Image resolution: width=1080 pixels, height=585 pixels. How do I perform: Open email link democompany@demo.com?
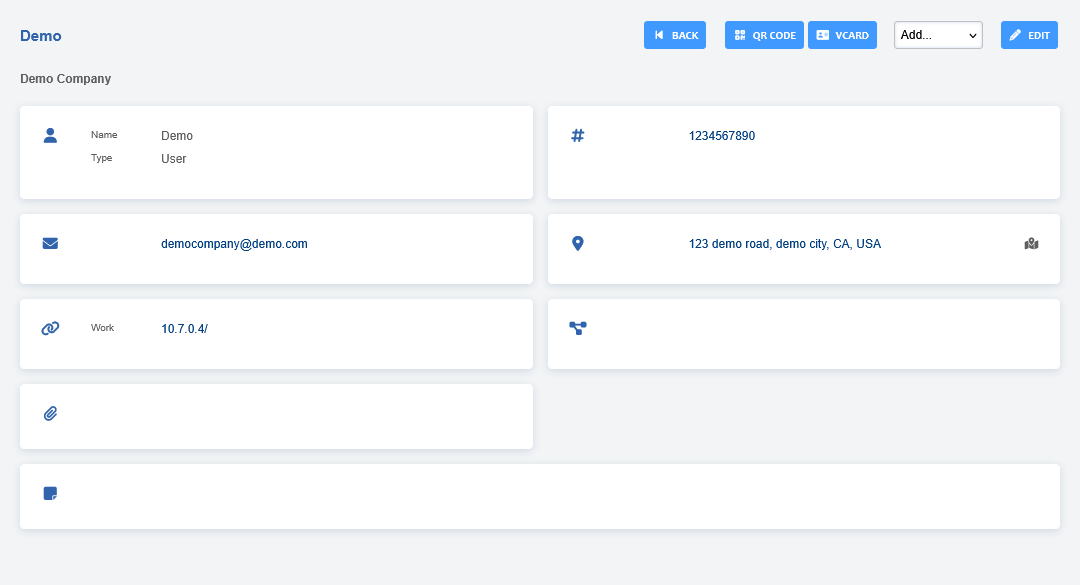234,244
